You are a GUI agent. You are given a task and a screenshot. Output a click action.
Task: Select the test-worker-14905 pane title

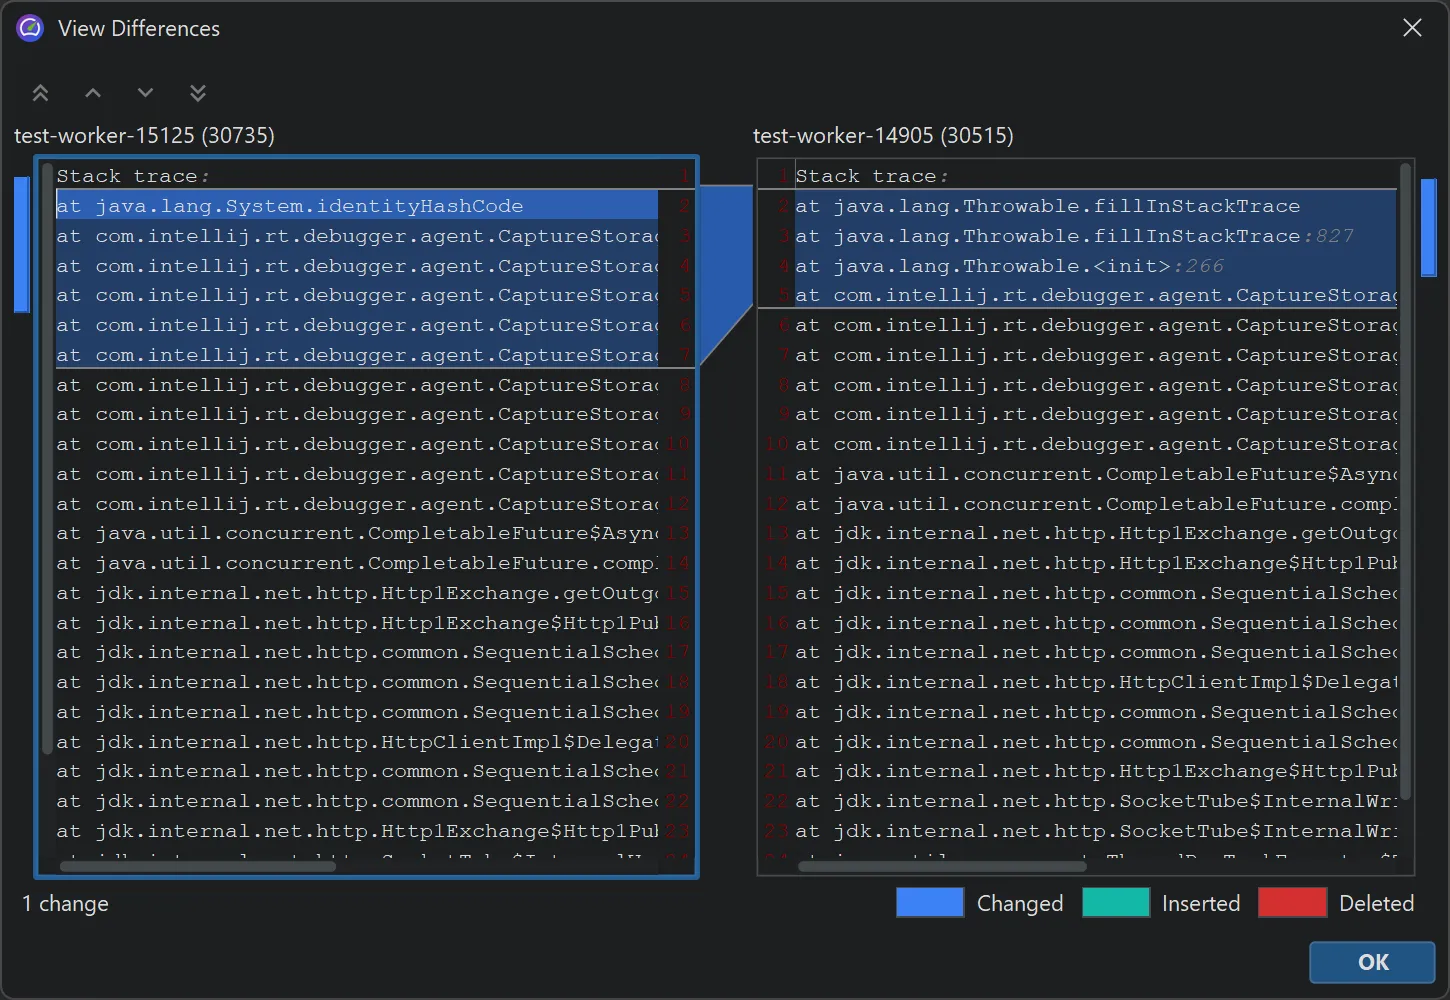(883, 135)
